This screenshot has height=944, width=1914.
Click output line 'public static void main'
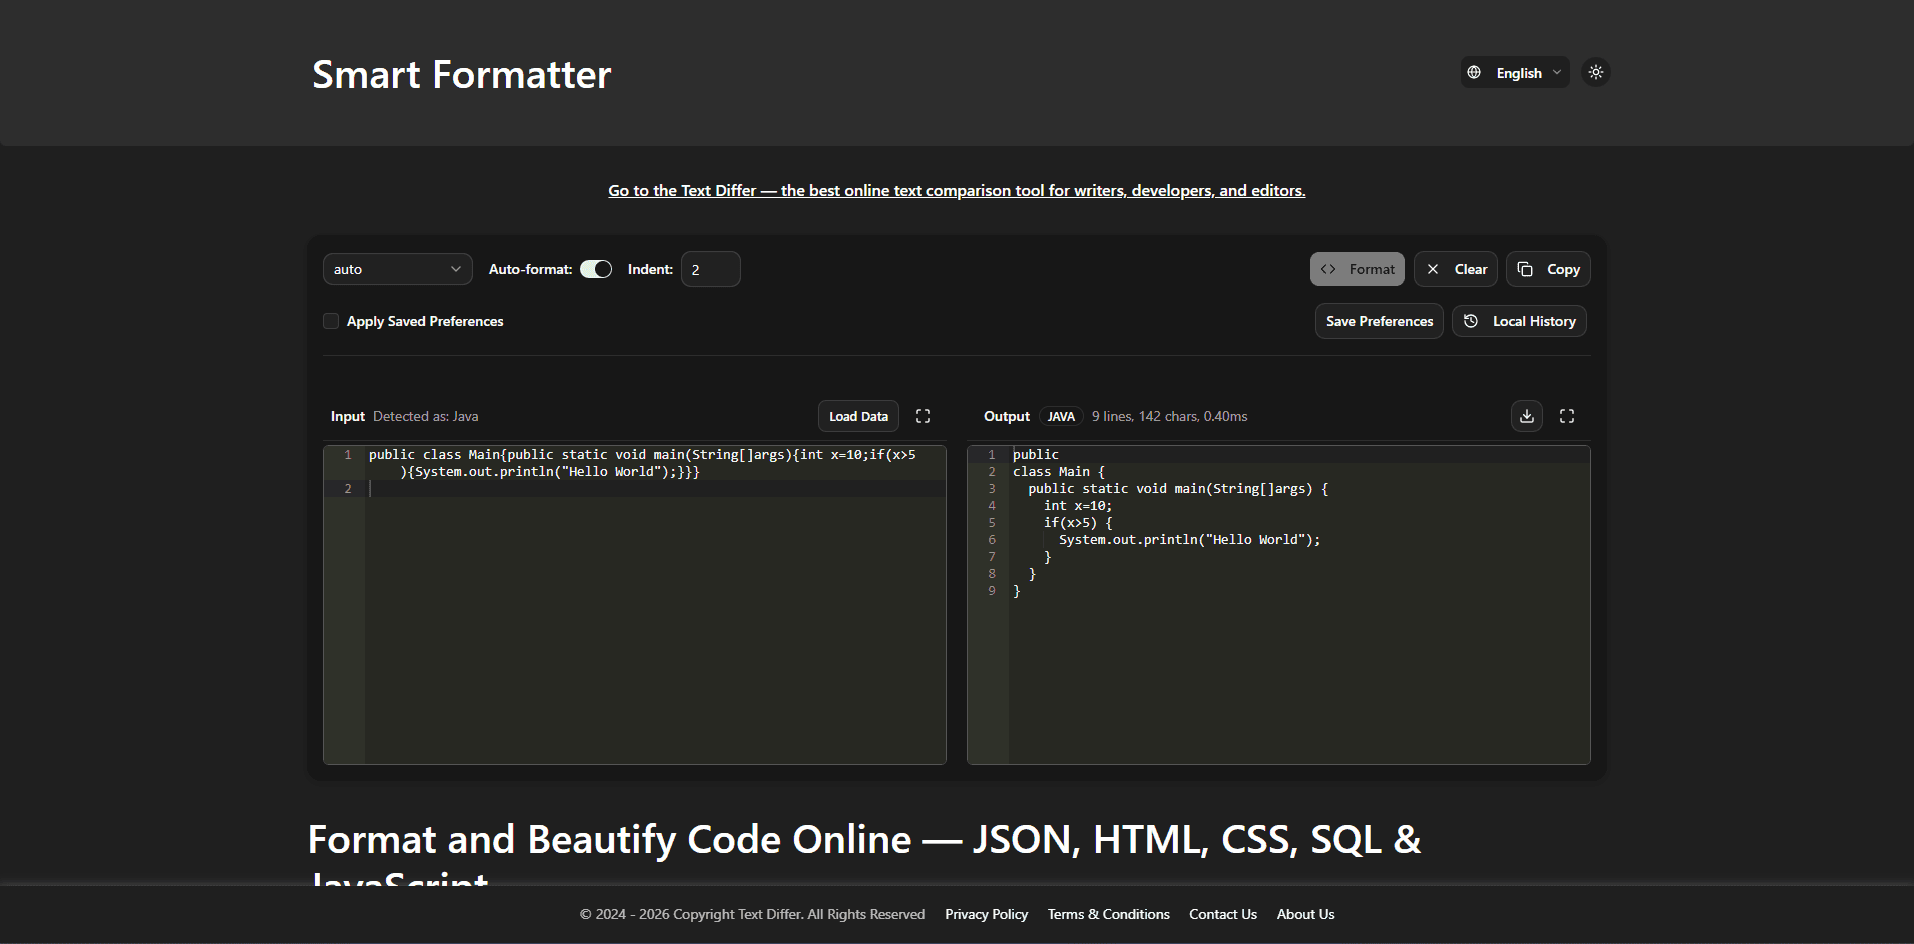1178,488
